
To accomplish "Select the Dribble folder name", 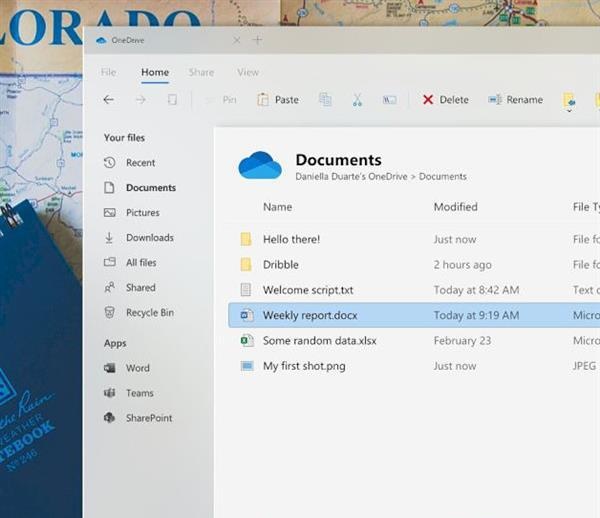I will [x=281, y=265].
